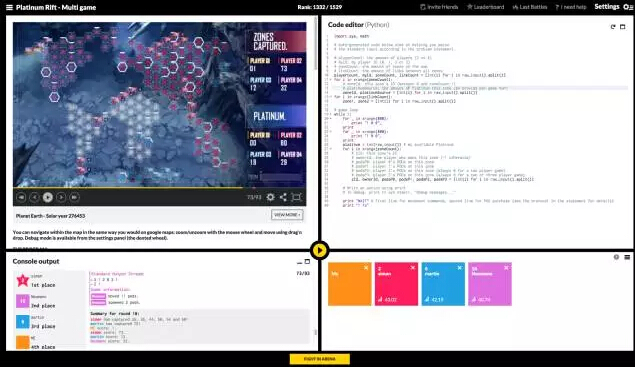Open the hamburger menu beside Platinum Rift
The height and width of the screenshot is (370, 635).
9,7
